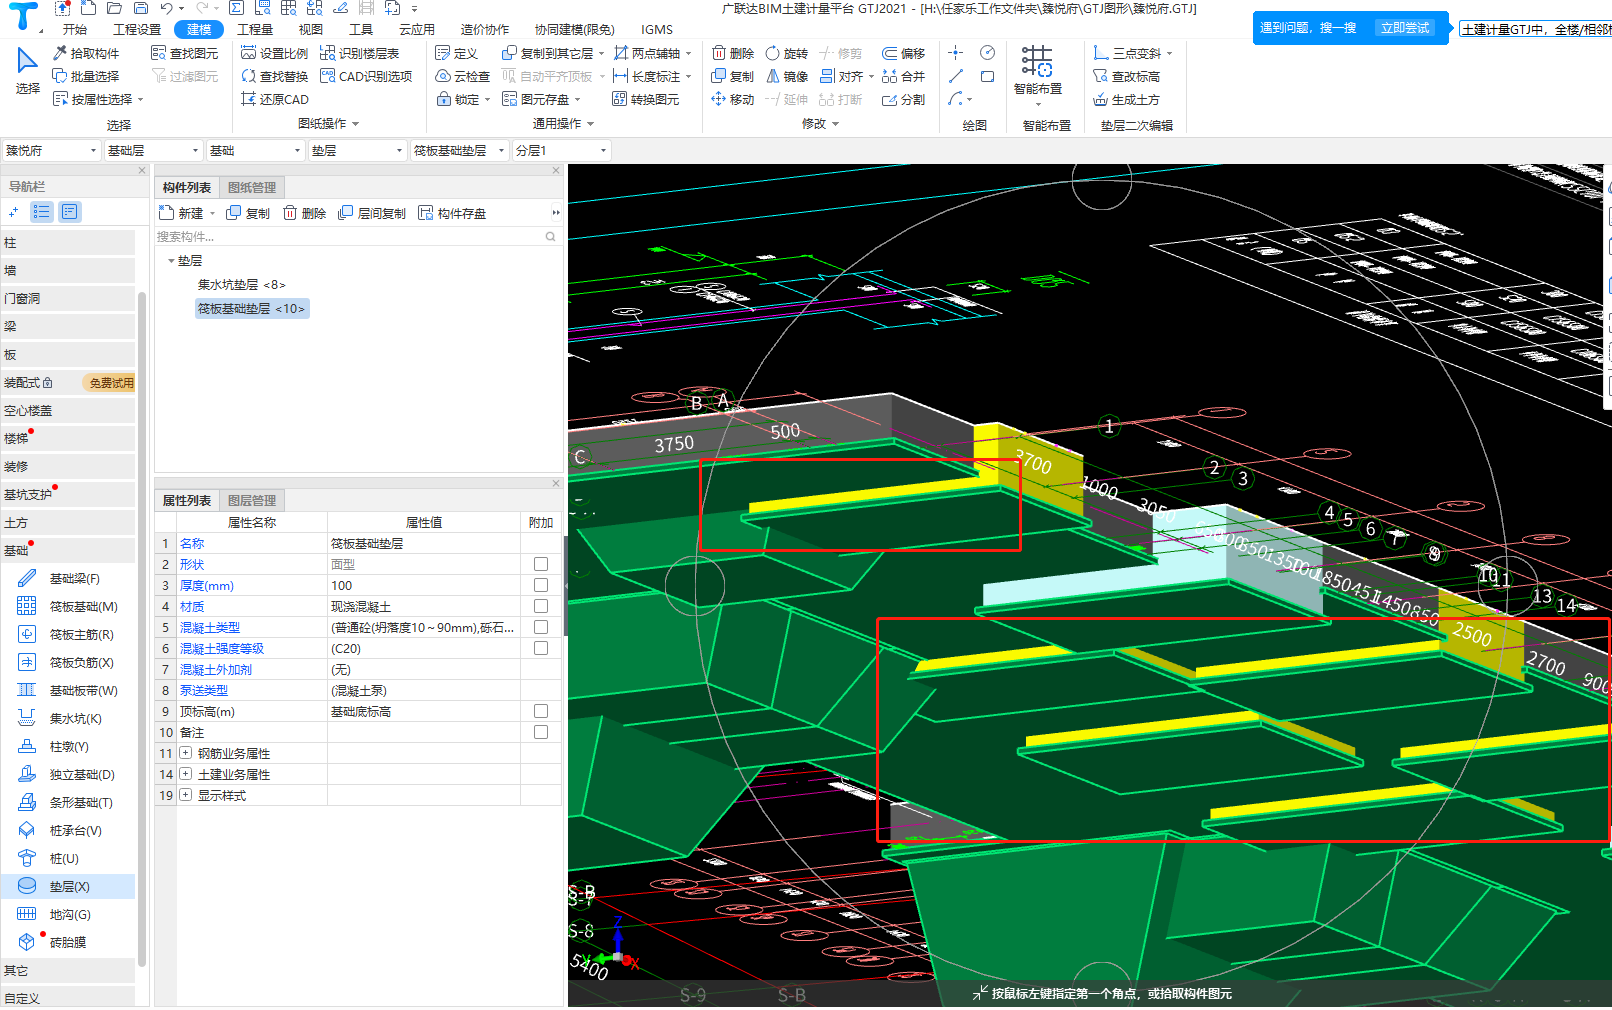The width and height of the screenshot is (1612, 1010).
Task: Click 新建 new component button
Action: click(x=186, y=213)
